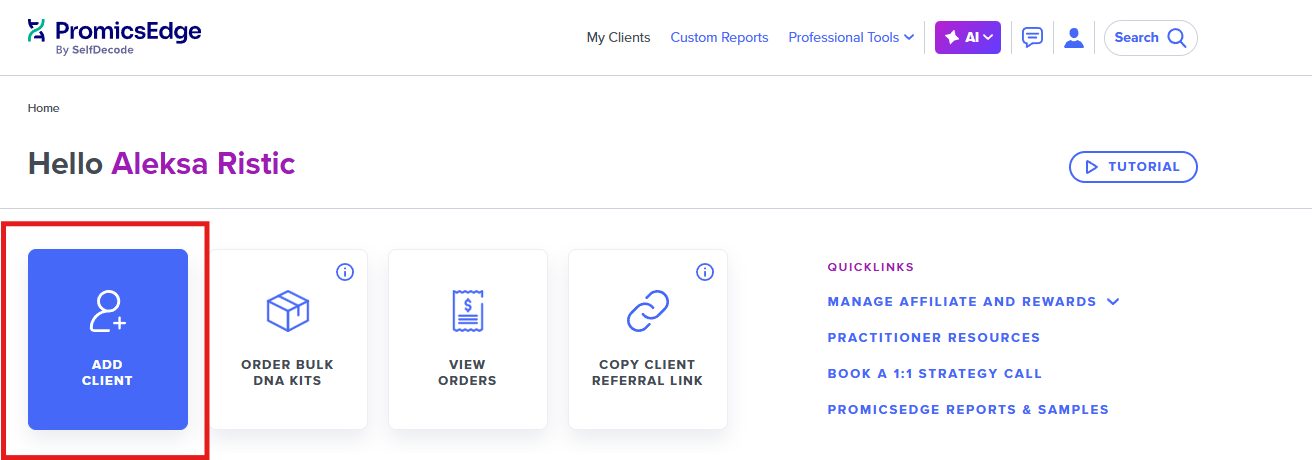
Task: Go to My Clients
Action: click(618, 38)
